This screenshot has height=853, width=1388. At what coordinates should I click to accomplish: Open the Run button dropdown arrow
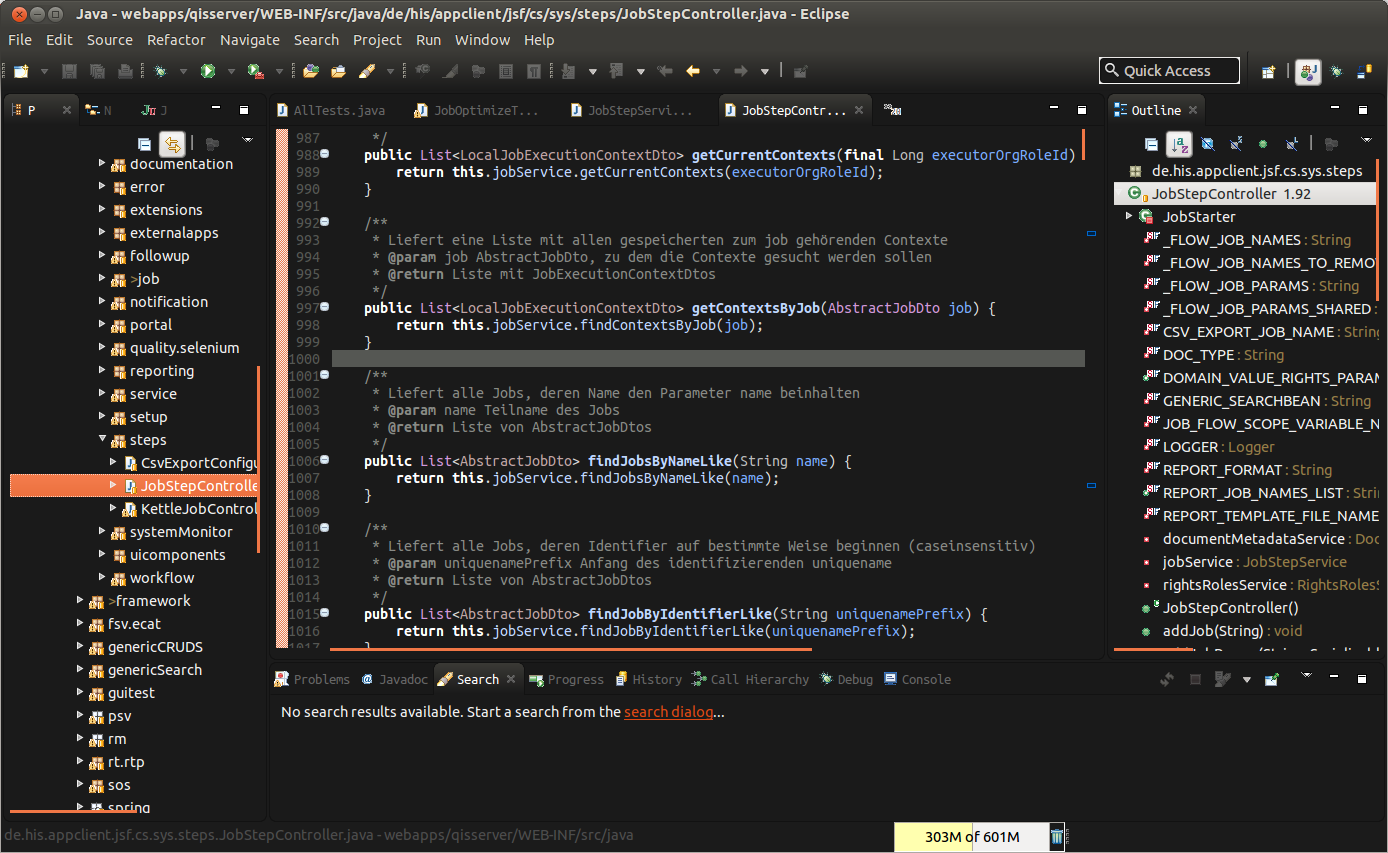[231, 71]
